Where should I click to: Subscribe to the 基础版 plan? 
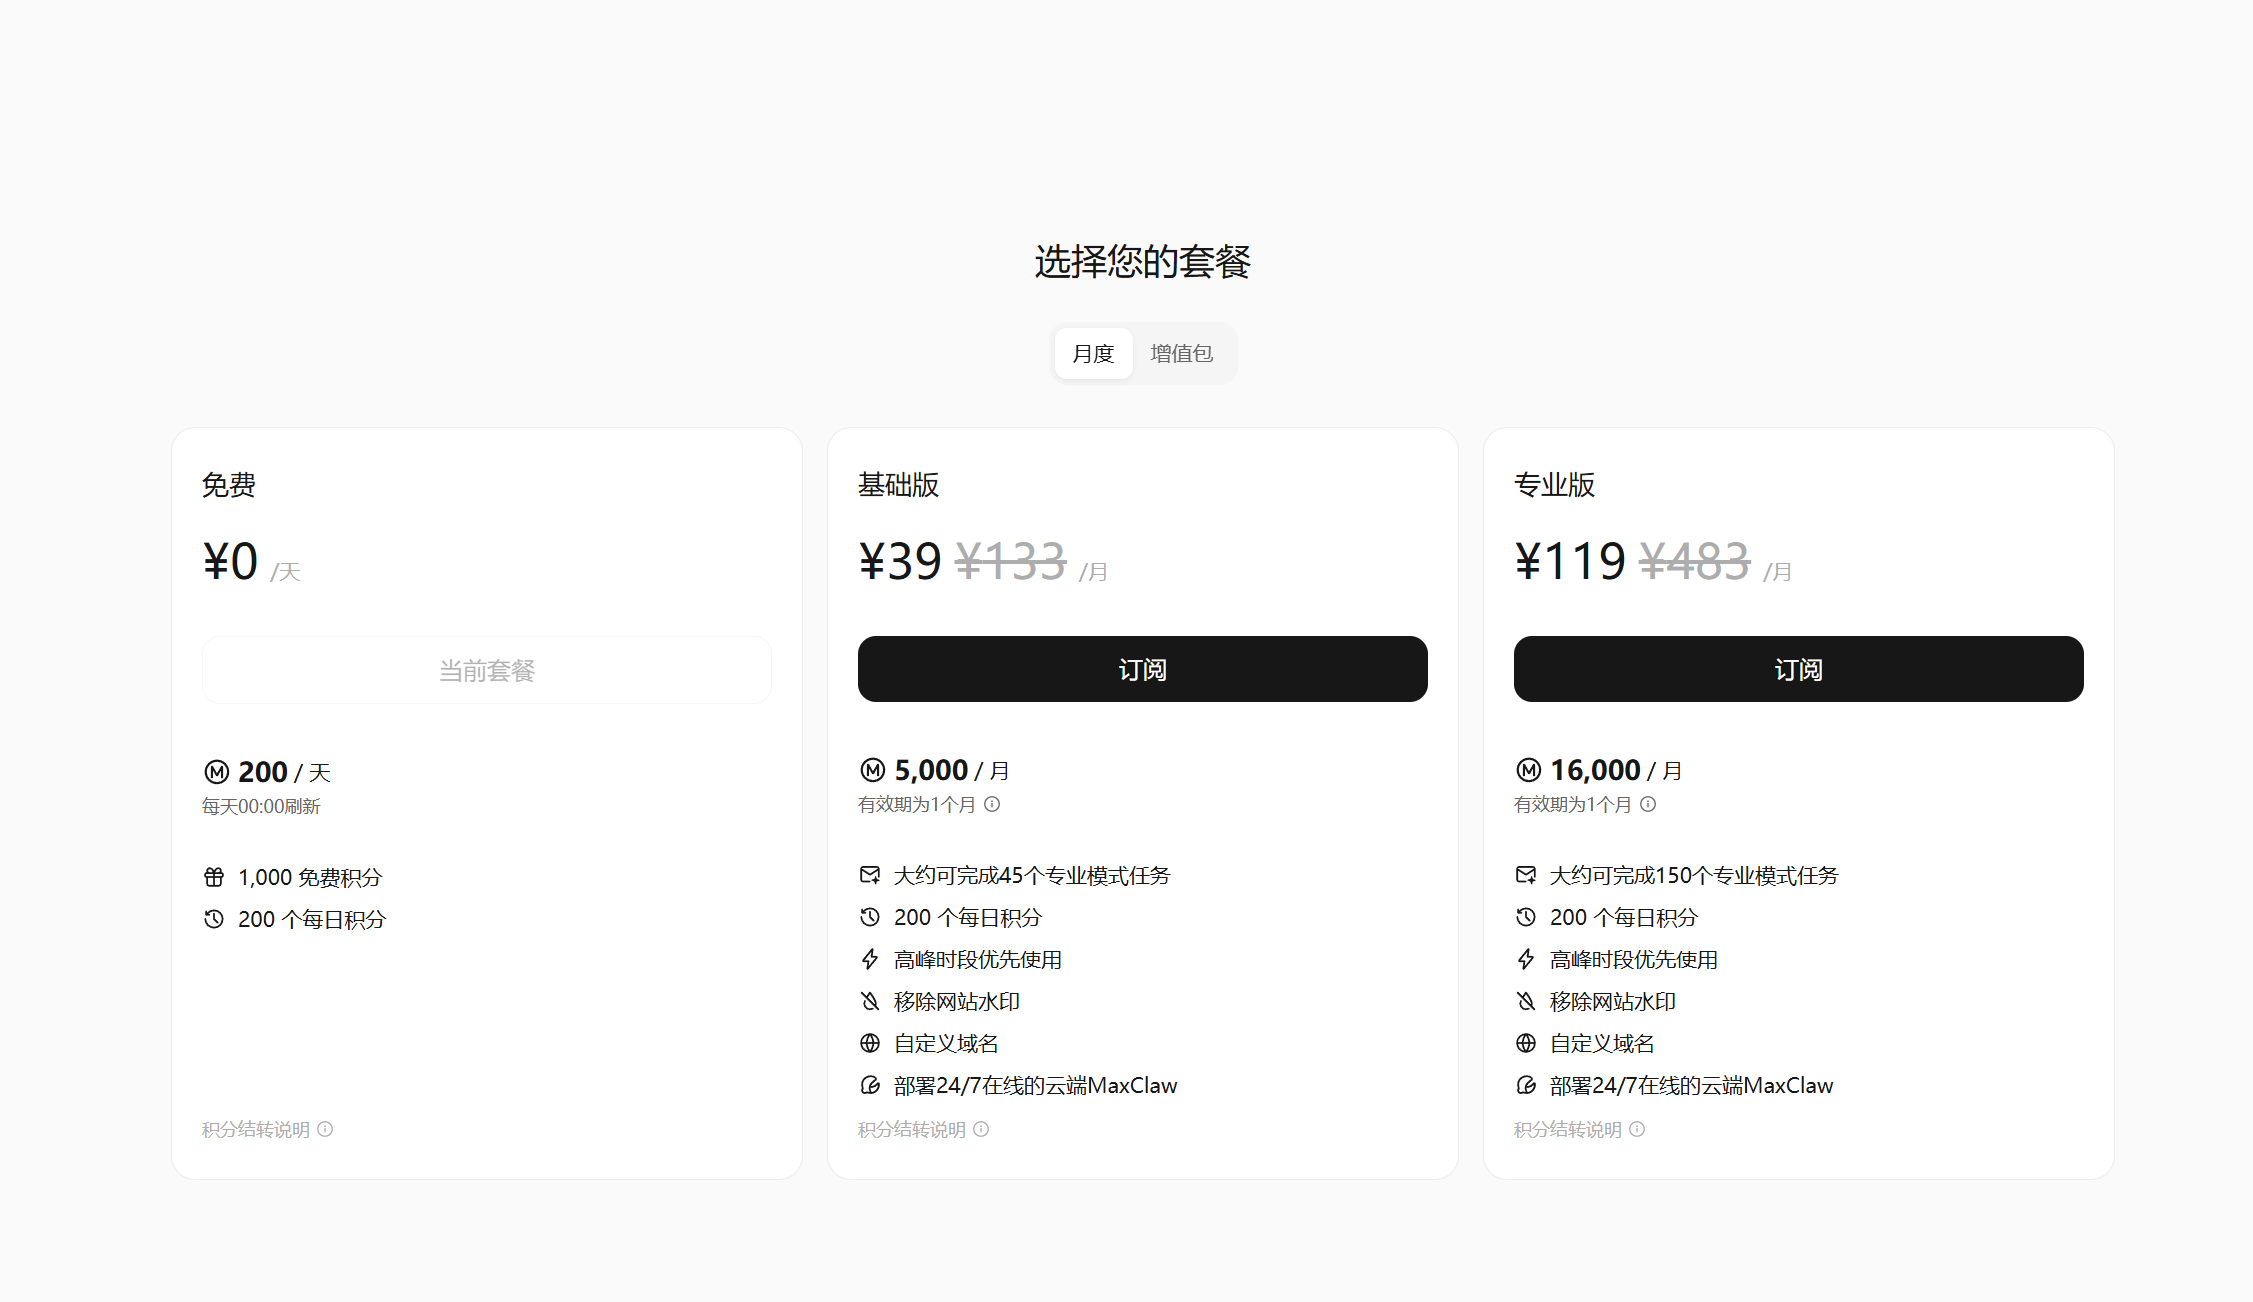coord(1142,669)
